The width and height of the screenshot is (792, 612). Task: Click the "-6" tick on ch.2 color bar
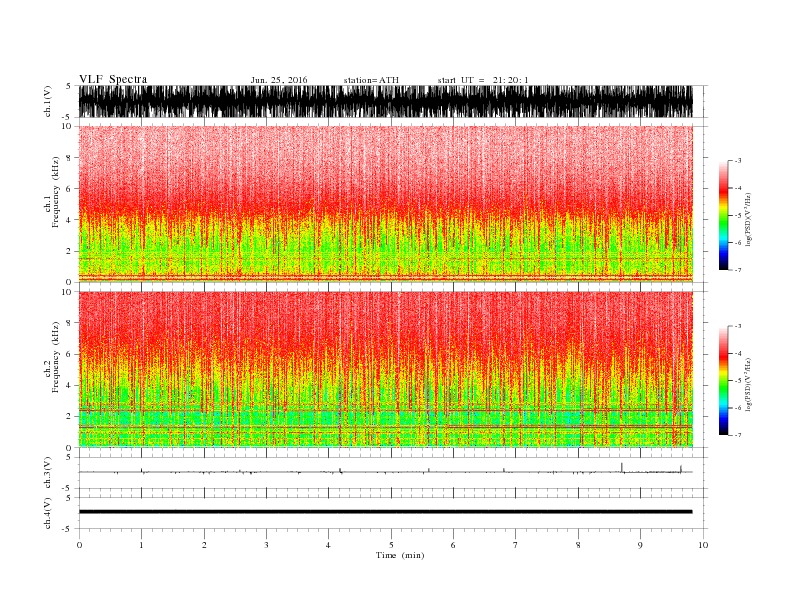point(737,407)
